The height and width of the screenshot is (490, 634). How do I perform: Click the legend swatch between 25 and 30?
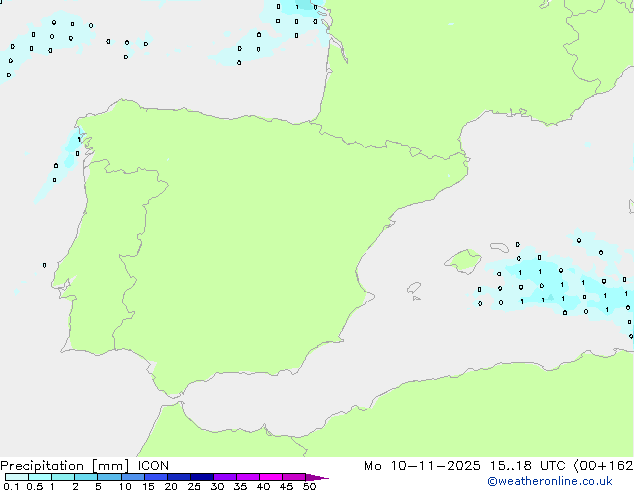pyautogui.click(x=201, y=477)
